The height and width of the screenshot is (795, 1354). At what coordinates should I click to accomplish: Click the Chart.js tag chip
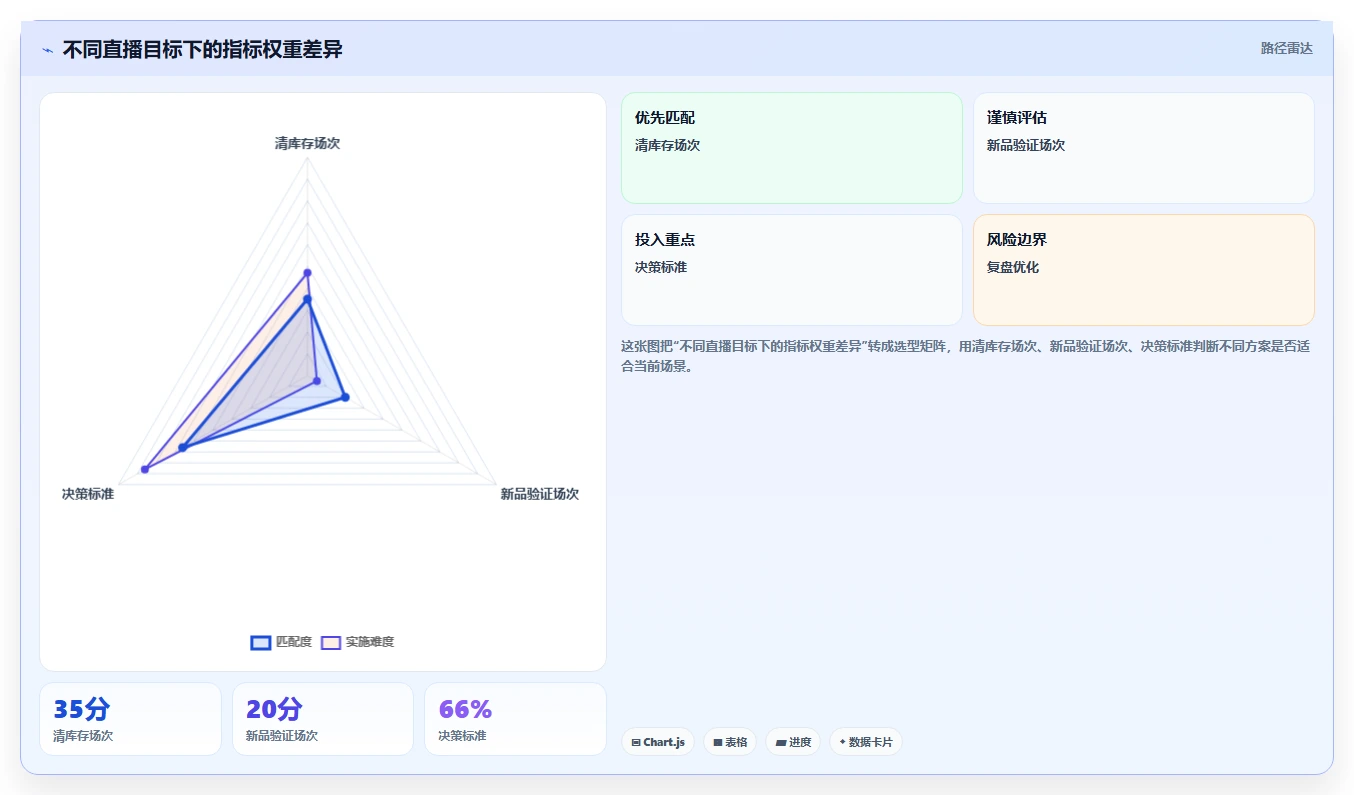pyautogui.click(x=658, y=742)
